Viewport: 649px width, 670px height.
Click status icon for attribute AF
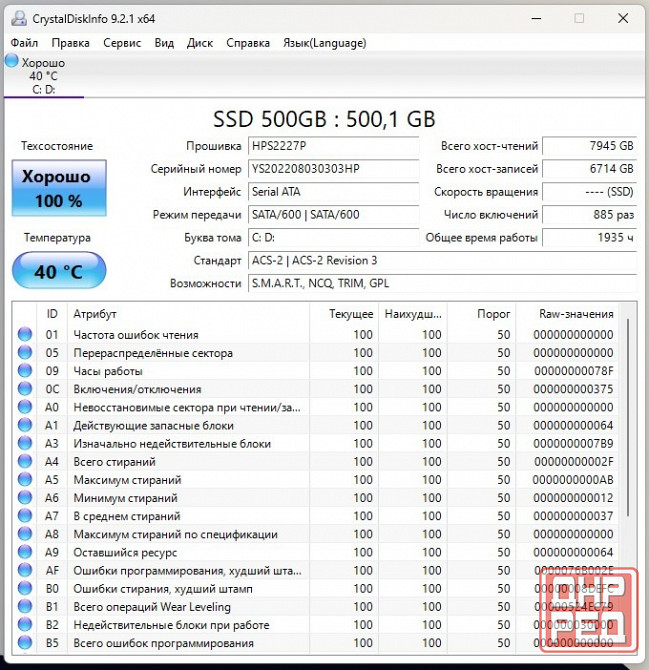tap(25, 570)
